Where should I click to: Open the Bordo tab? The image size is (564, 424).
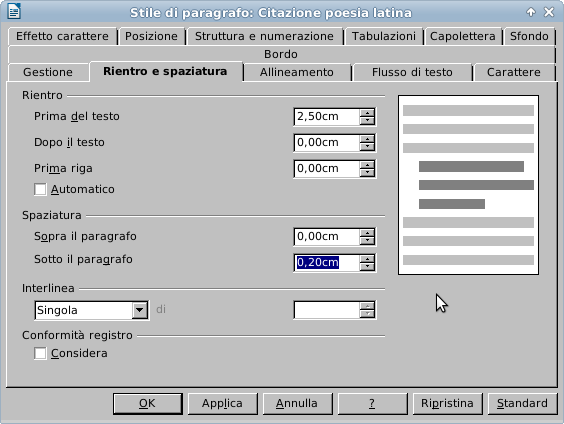(281, 54)
